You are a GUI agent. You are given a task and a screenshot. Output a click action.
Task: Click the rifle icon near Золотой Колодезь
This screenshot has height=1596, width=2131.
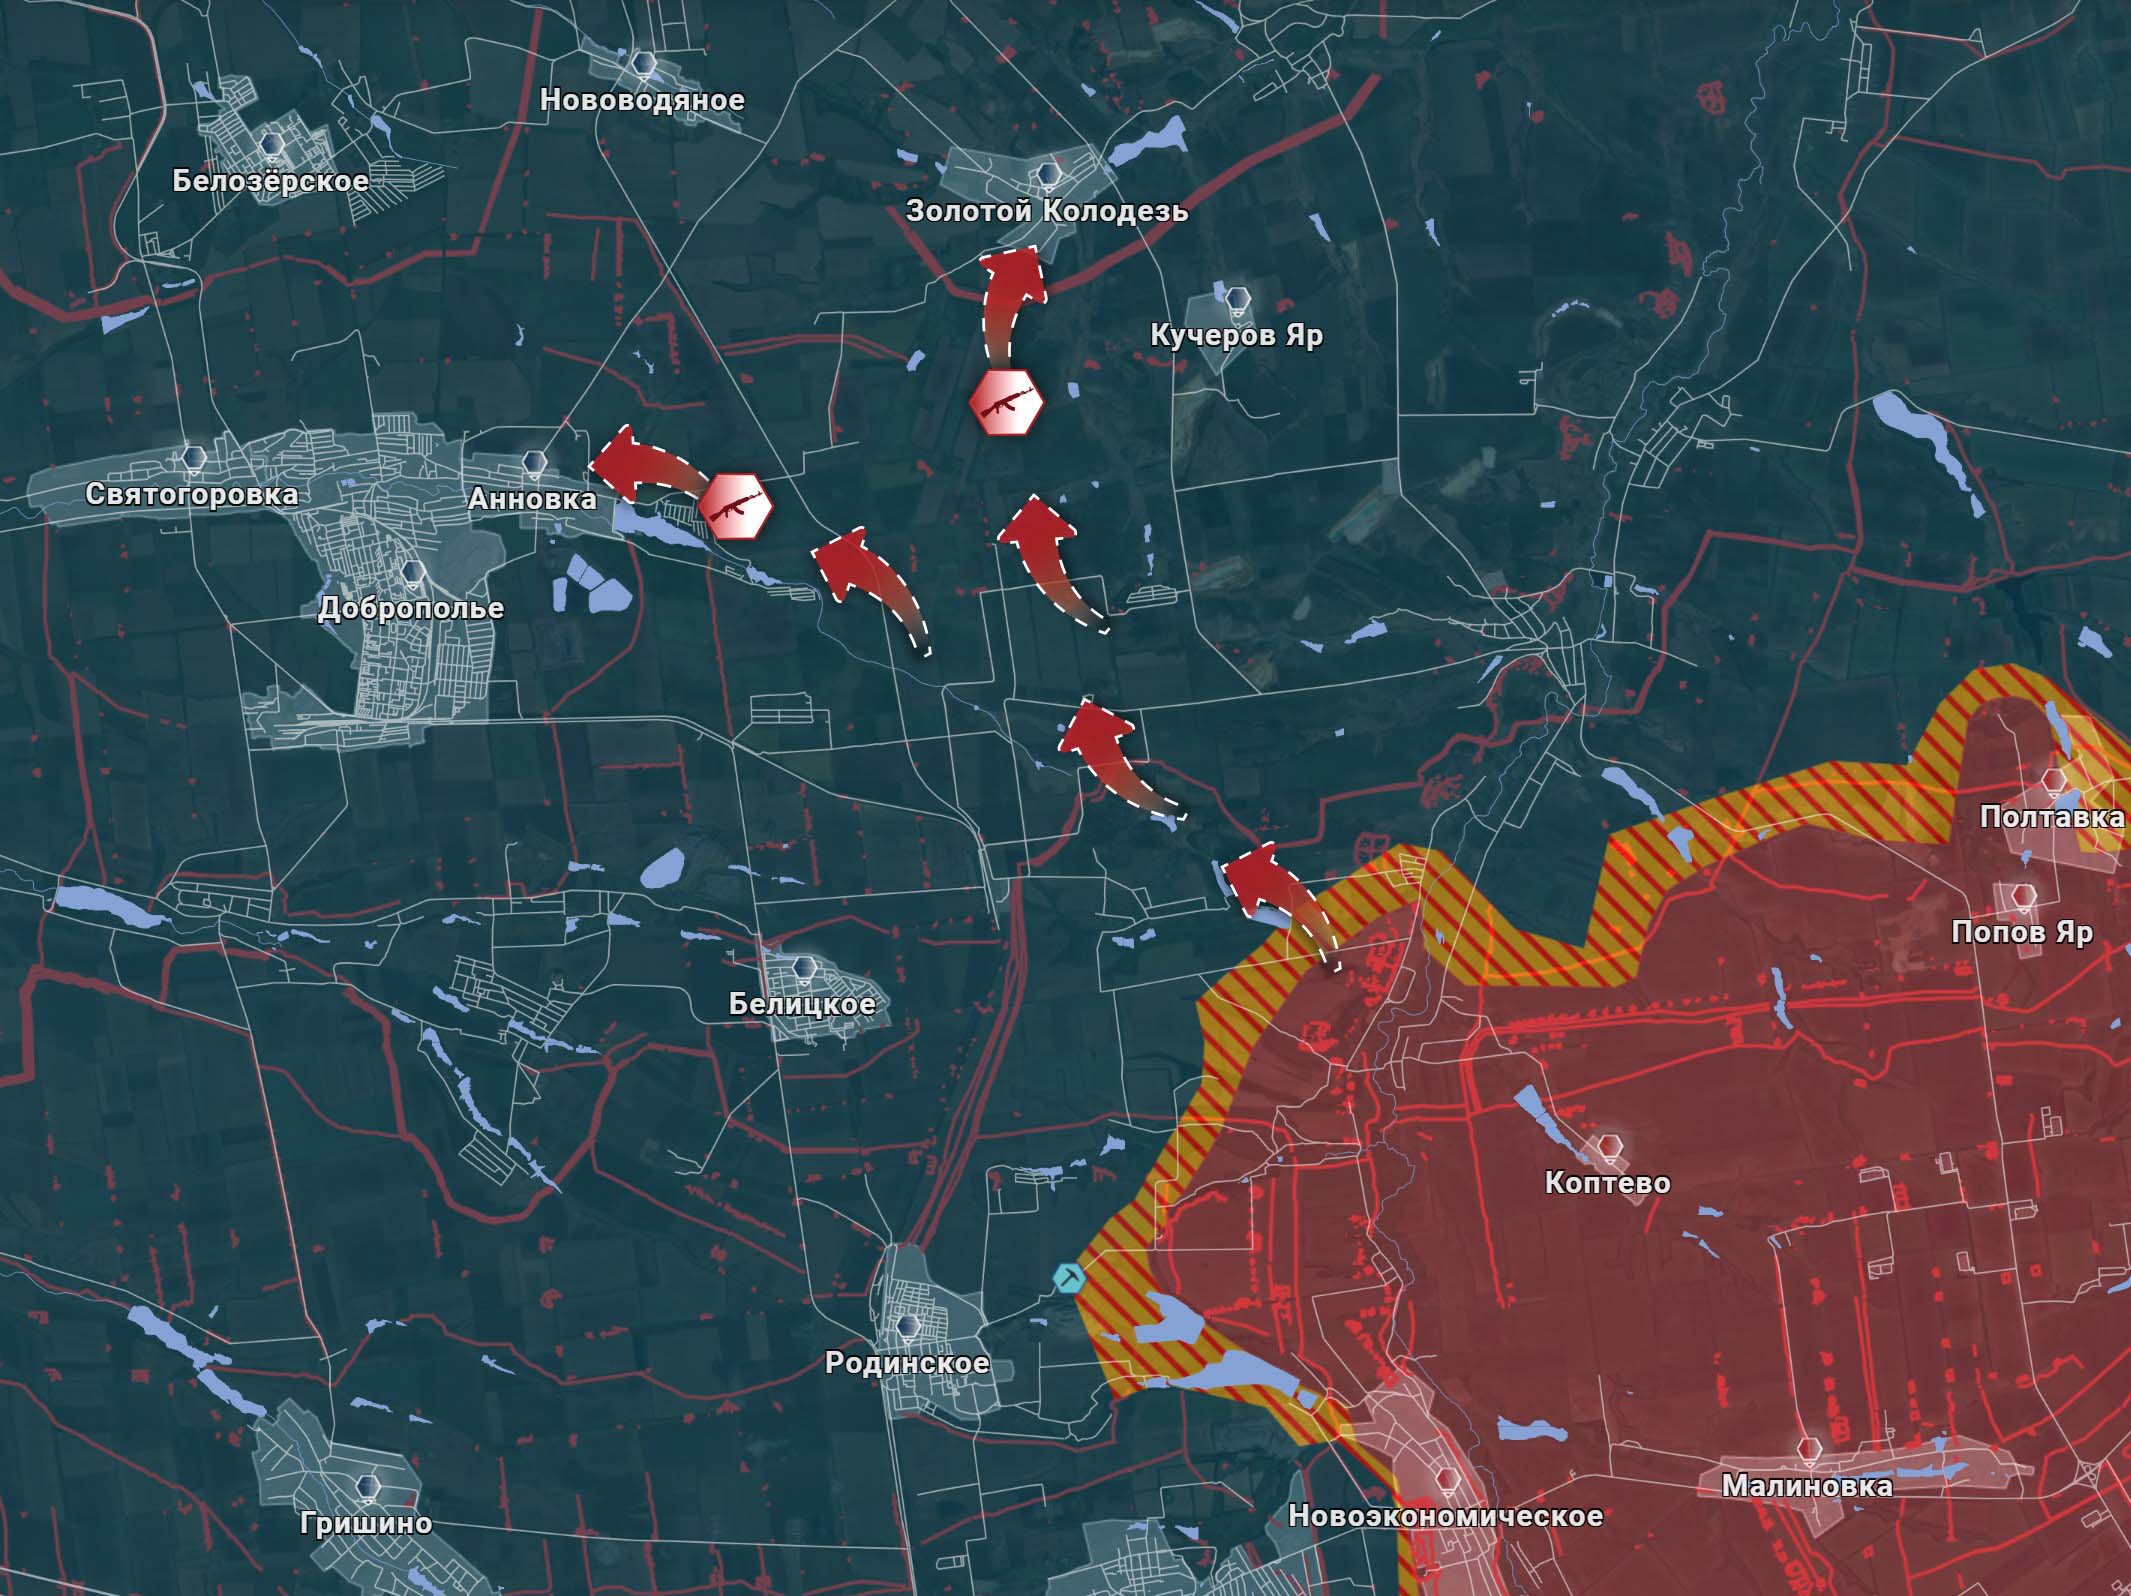[x=1007, y=403]
